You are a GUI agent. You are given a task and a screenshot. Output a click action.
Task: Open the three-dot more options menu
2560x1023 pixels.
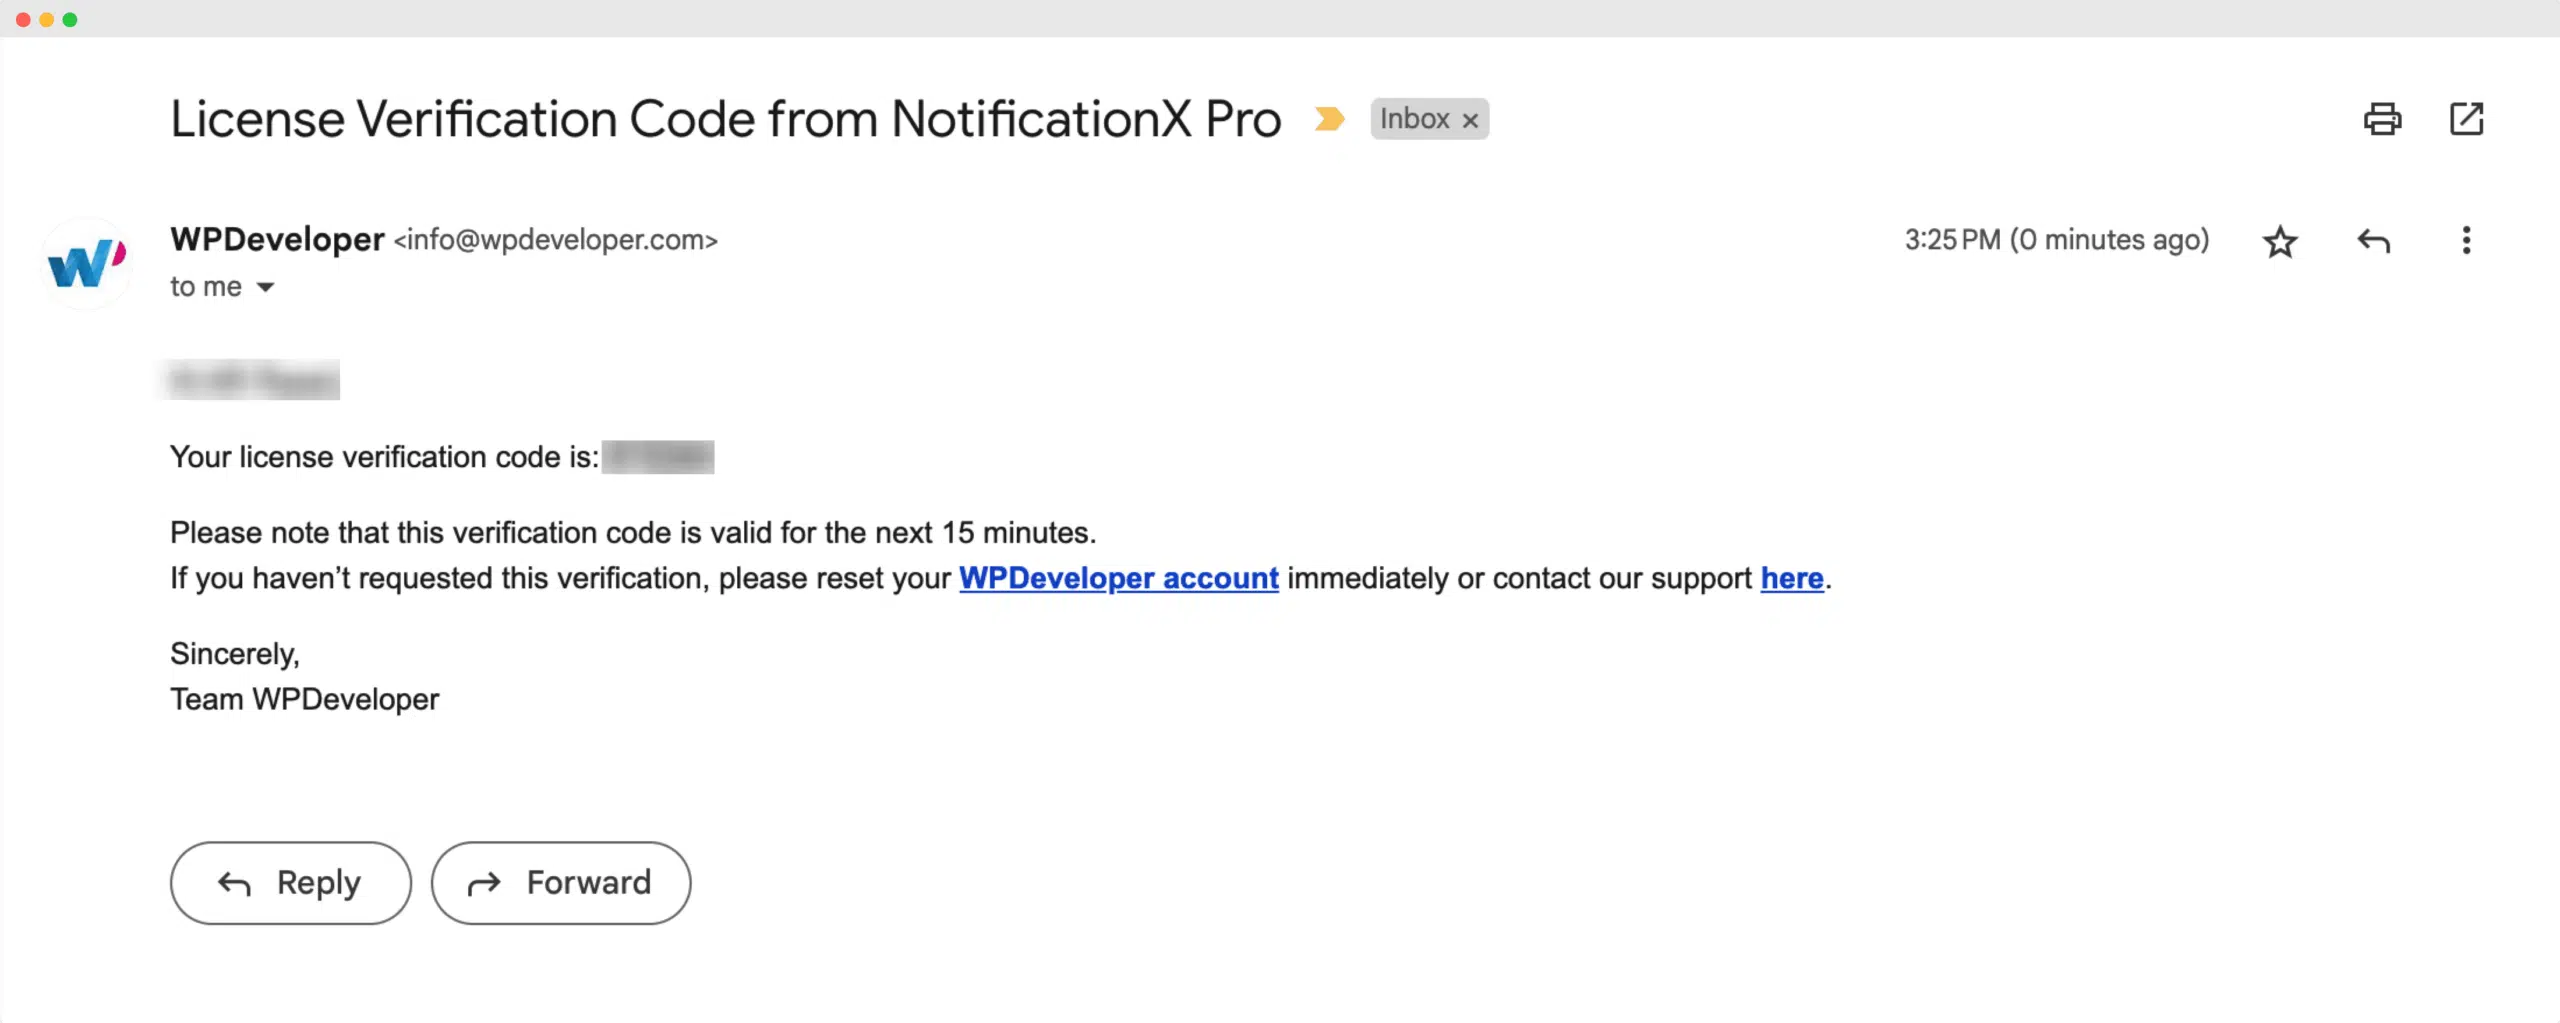(2466, 240)
